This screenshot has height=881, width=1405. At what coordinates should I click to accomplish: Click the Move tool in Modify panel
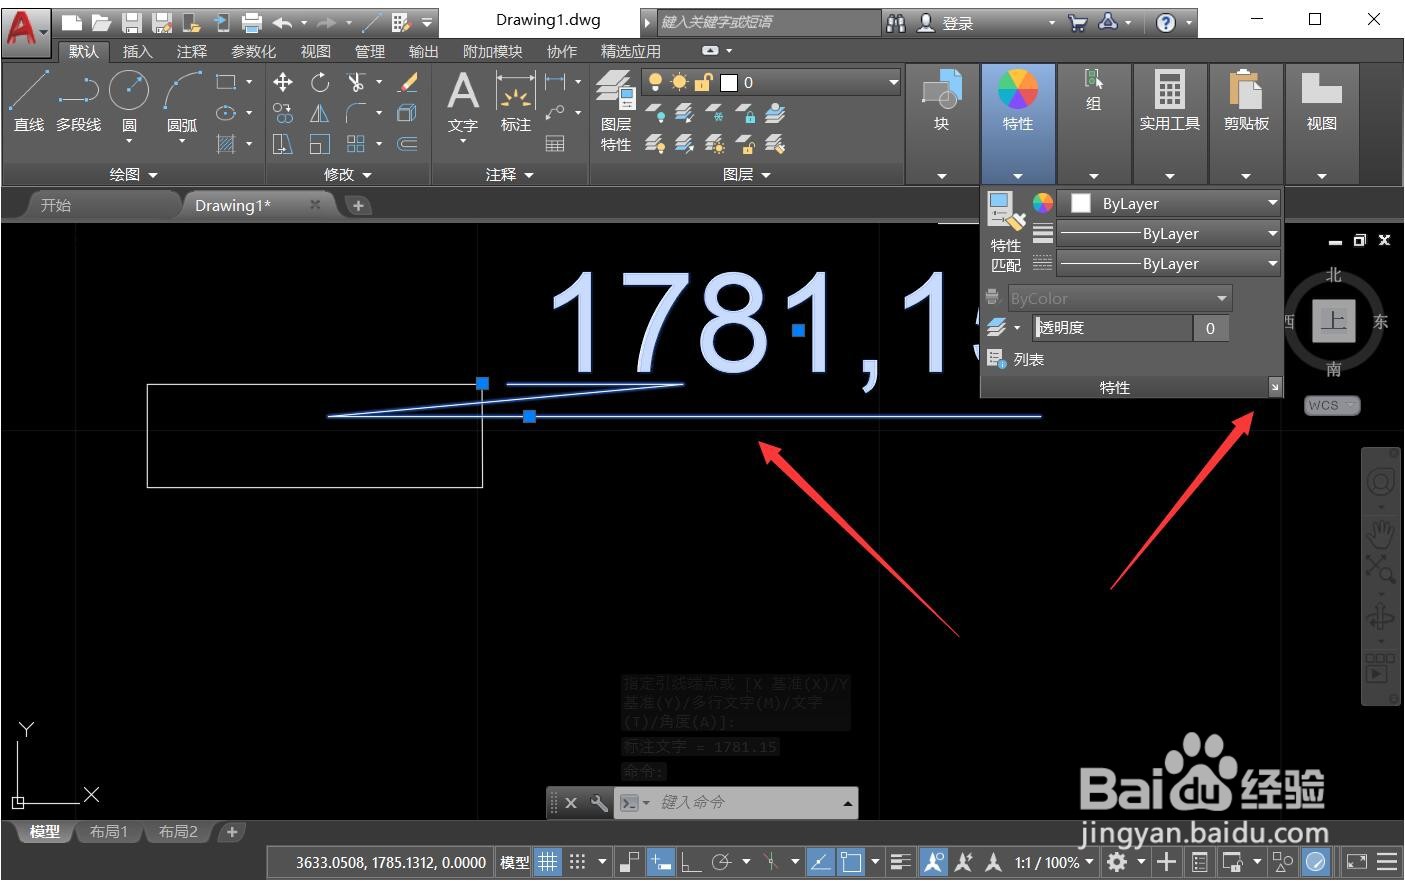click(x=283, y=82)
